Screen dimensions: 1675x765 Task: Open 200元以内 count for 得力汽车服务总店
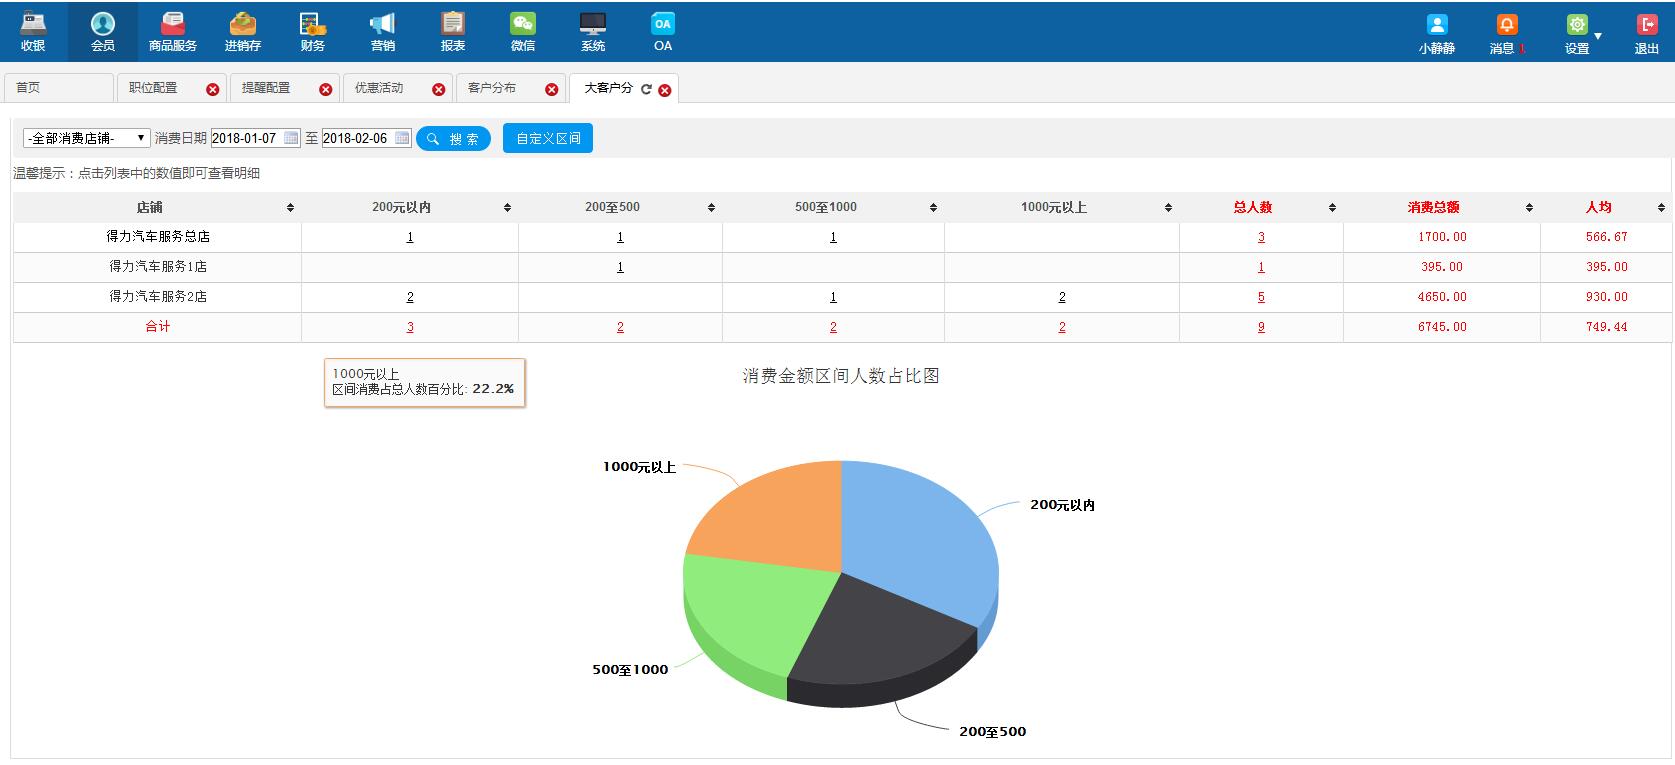(410, 237)
